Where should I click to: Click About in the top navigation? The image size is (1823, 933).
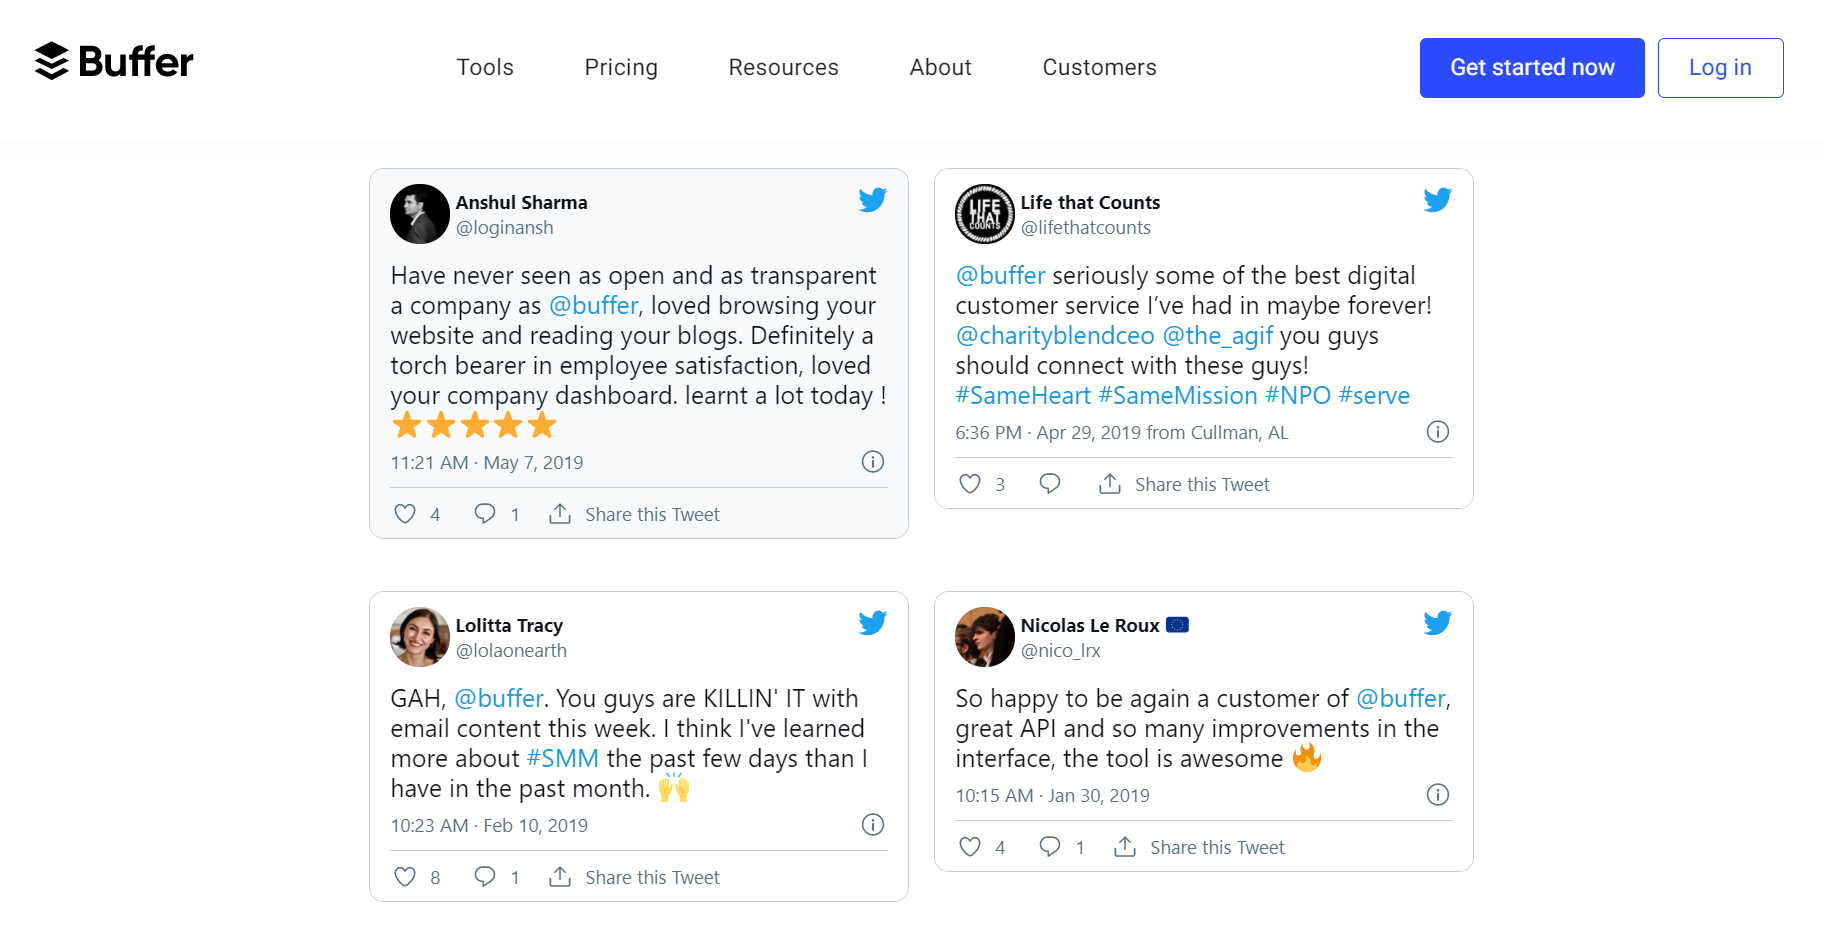point(939,67)
